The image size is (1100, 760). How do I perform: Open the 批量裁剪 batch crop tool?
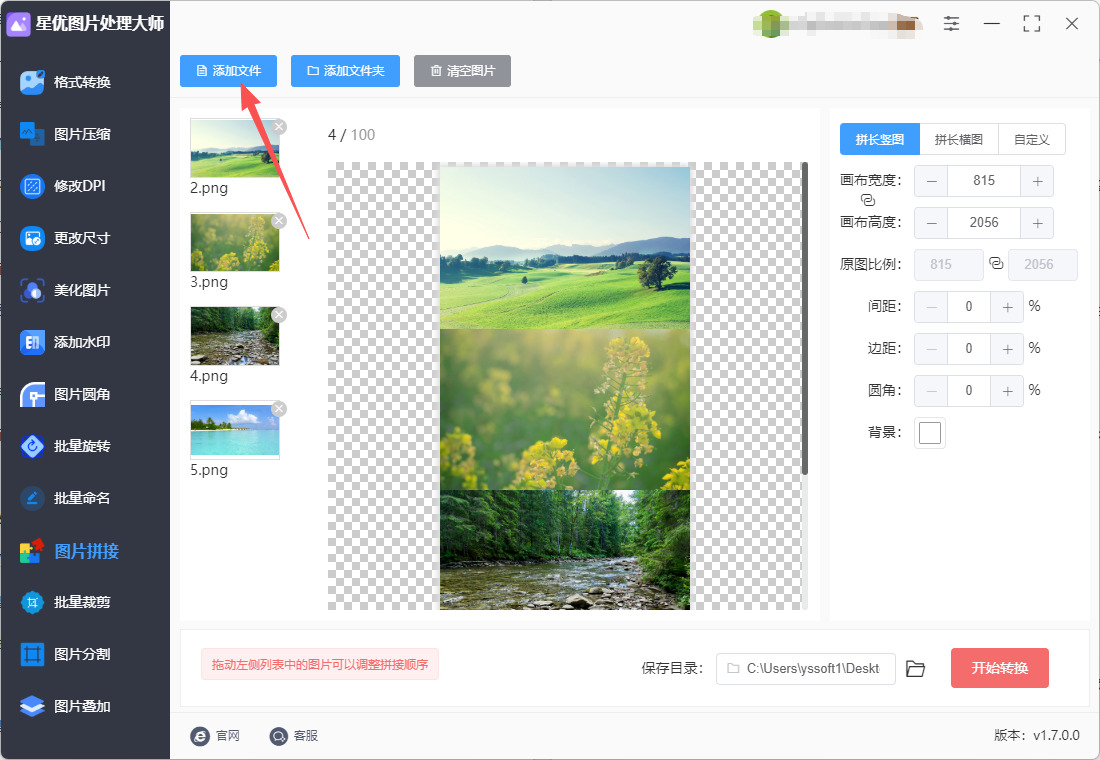(66, 602)
